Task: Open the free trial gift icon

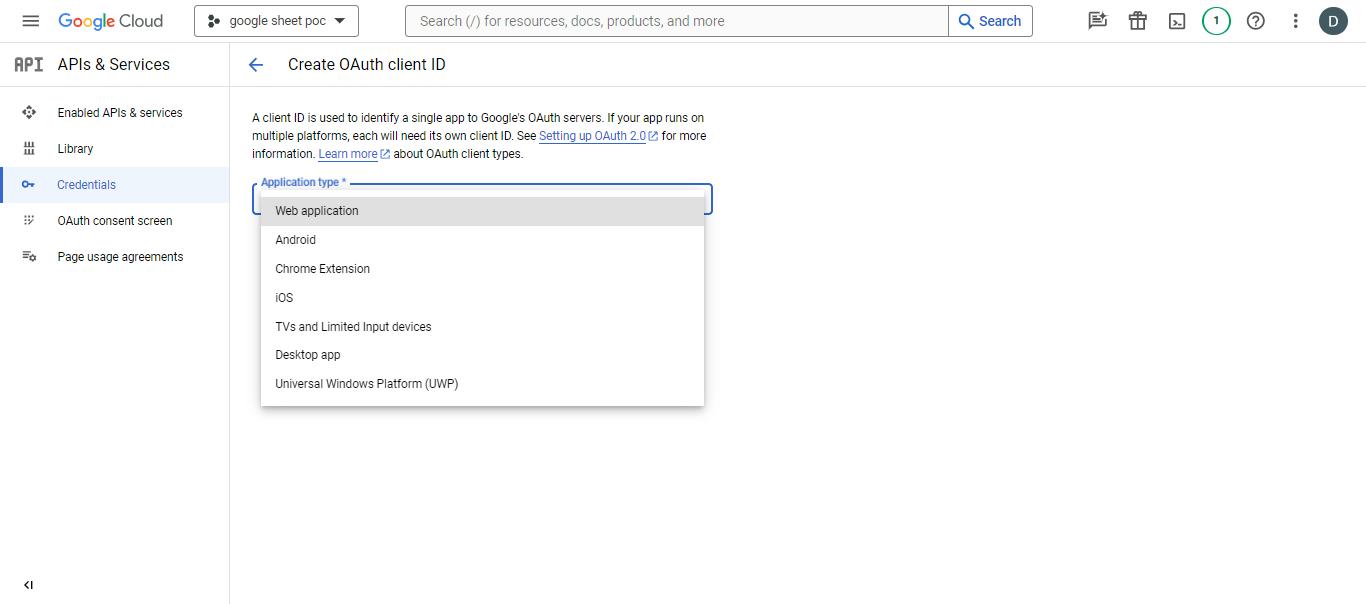Action: click(x=1138, y=21)
